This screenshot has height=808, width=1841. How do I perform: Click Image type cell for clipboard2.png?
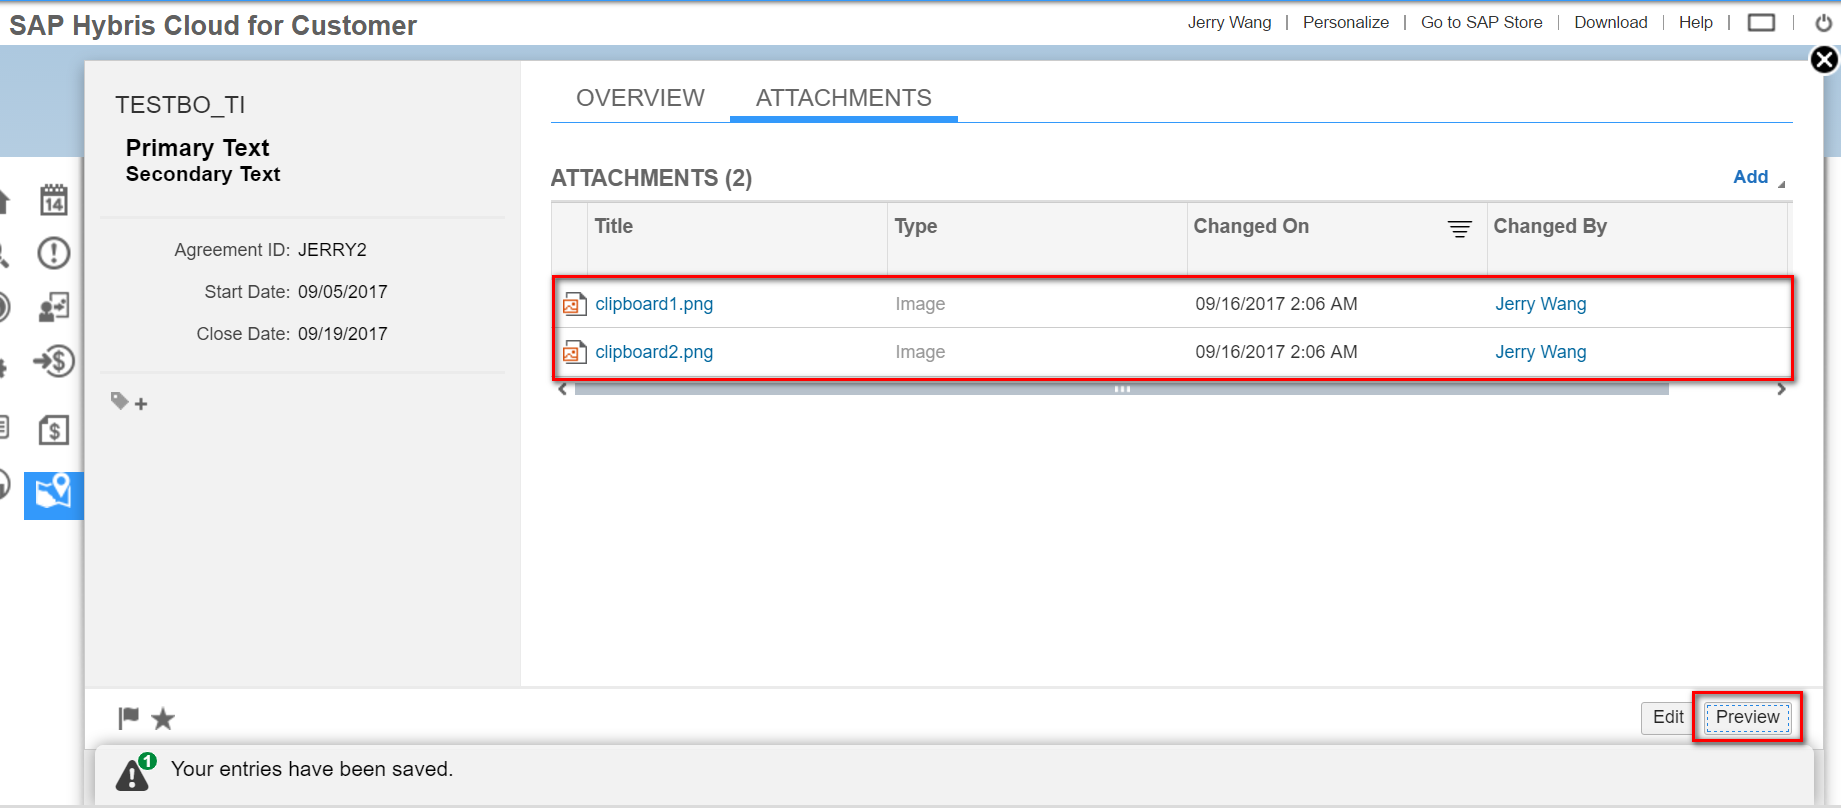pyautogui.click(x=920, y=352)
